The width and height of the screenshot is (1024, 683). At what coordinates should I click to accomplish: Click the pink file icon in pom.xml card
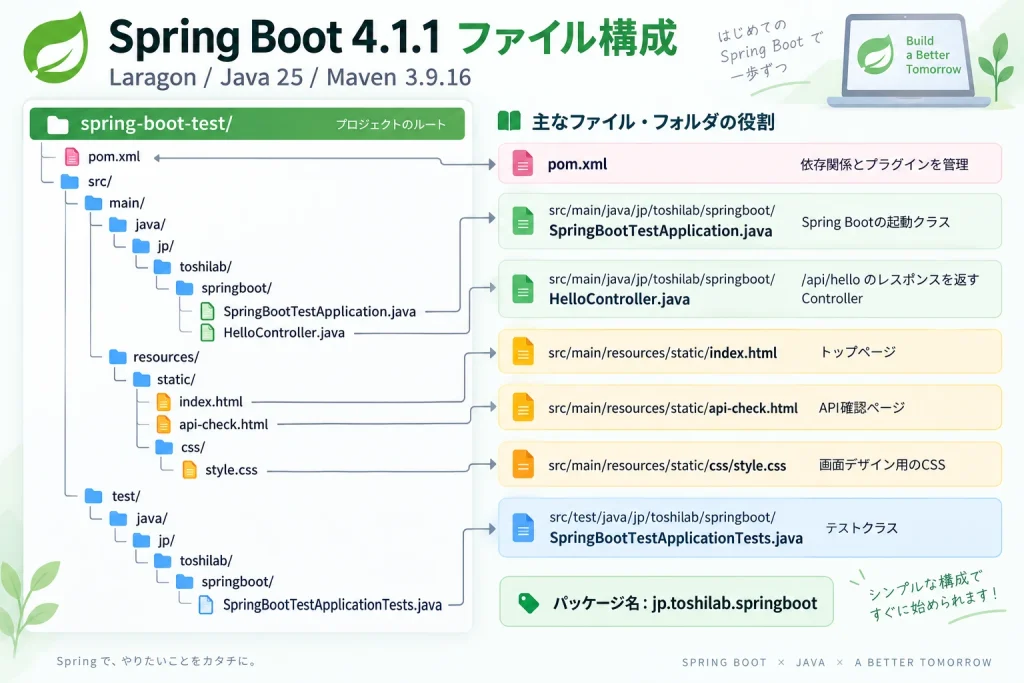pyautogui.click(x=522, y=163)
